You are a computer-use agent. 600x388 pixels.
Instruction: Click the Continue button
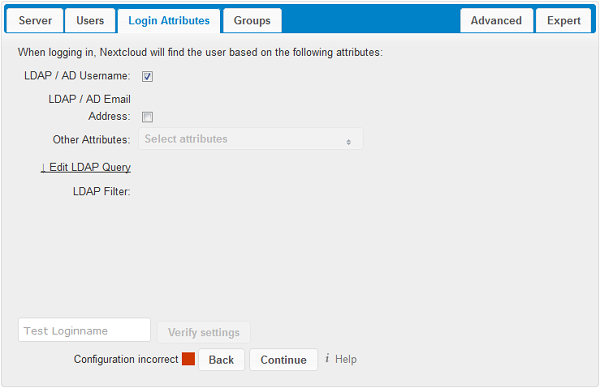pos(284,360)
